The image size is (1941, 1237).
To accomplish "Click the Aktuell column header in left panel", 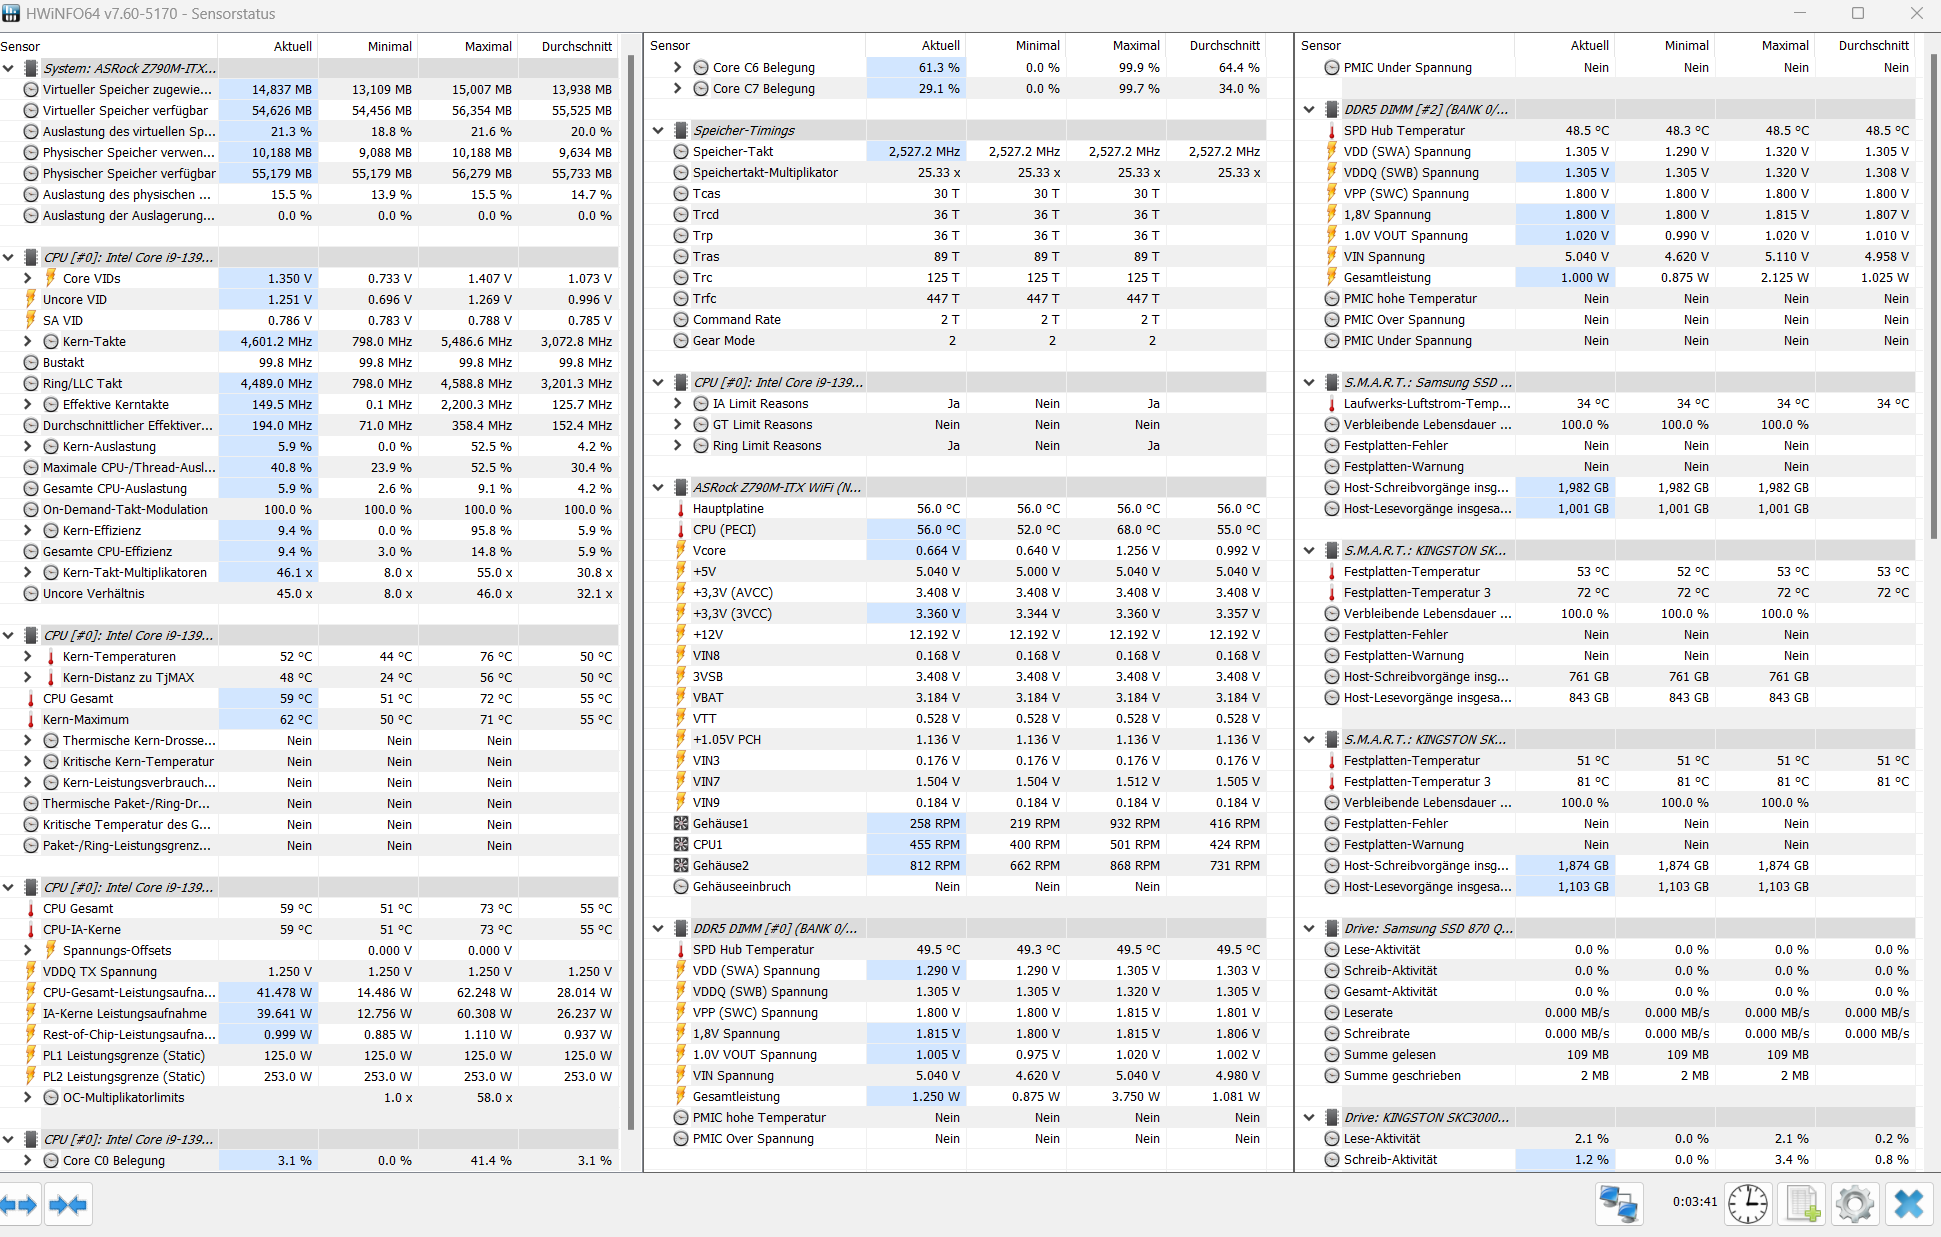I will (292, 46).
